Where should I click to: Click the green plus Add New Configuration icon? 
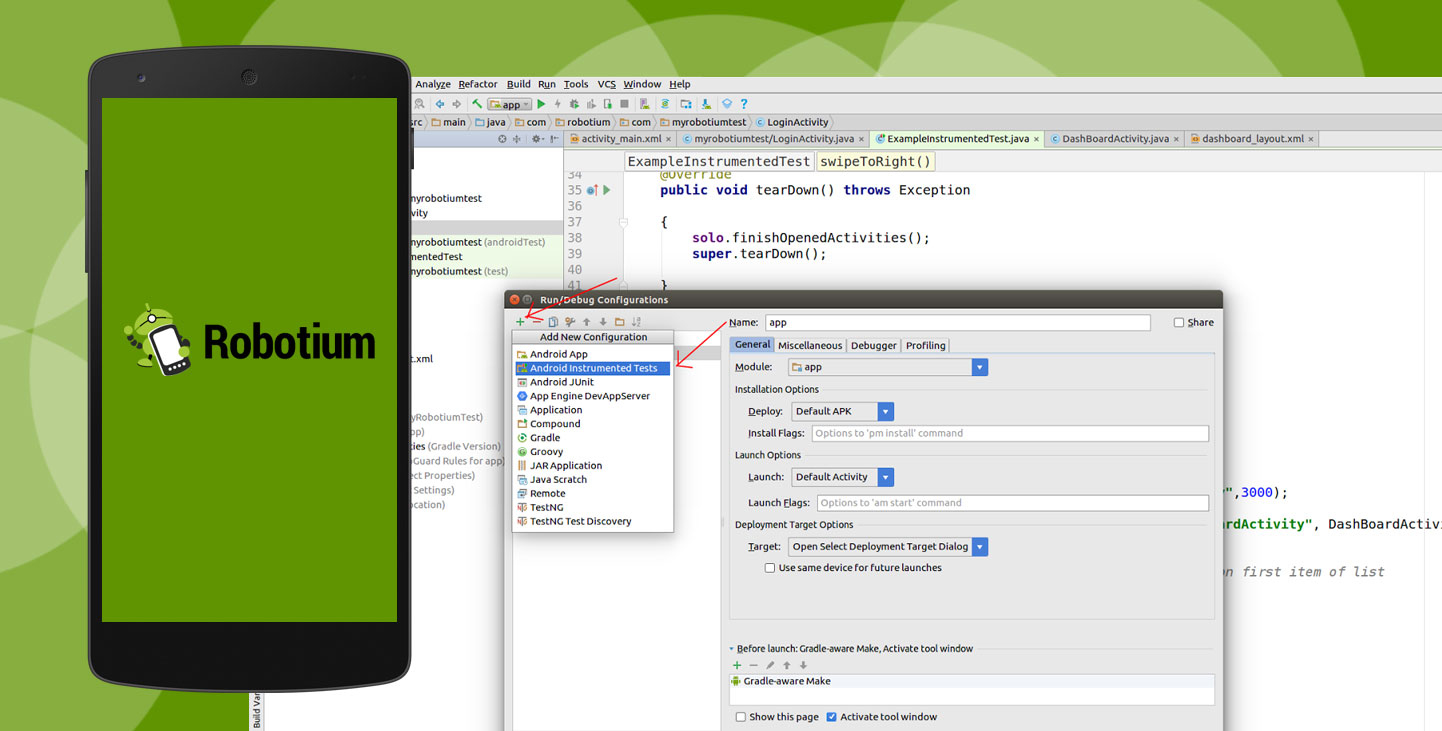click(x=520, y=322)
